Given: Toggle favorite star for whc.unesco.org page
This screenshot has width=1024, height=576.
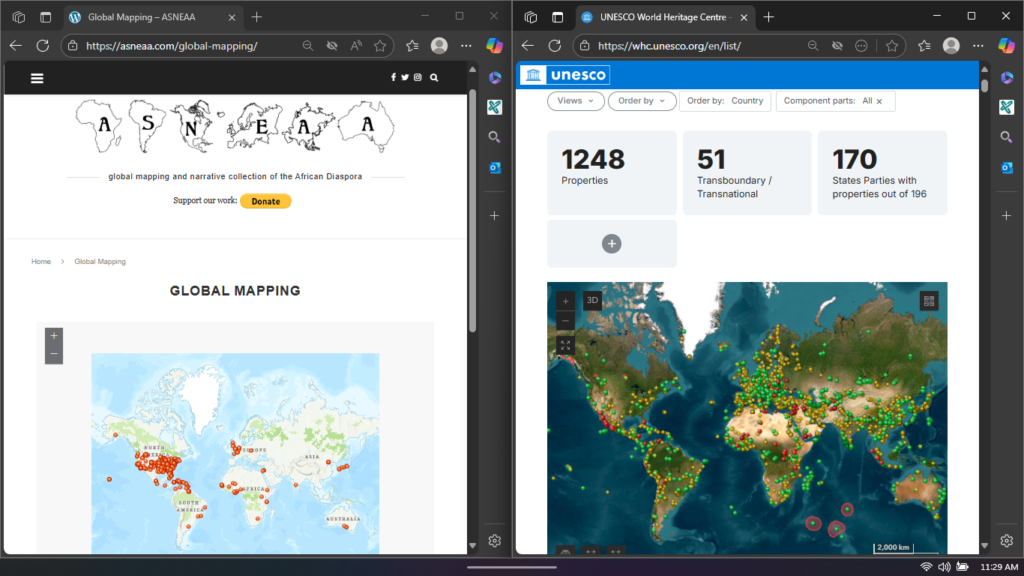Looking at the screenshot, I should click(892, 46).
